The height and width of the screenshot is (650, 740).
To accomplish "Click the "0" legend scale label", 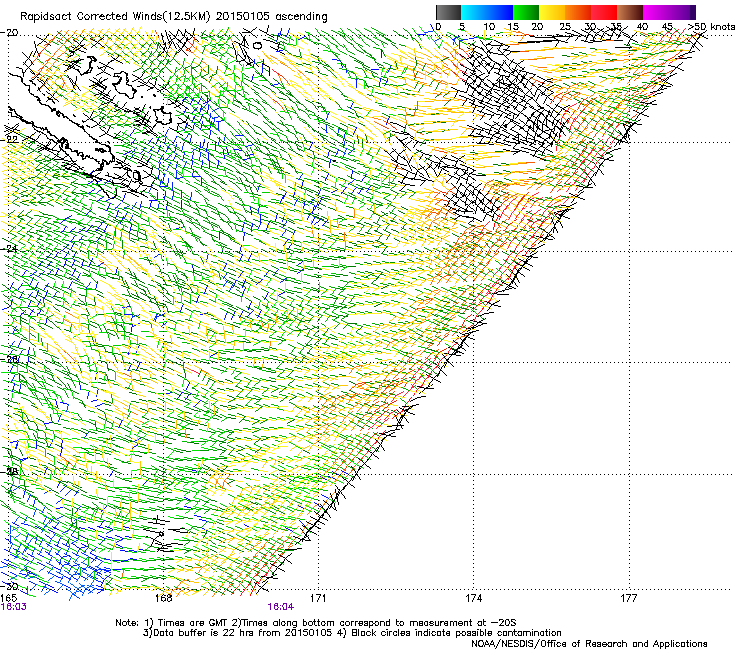I will 438,26.
